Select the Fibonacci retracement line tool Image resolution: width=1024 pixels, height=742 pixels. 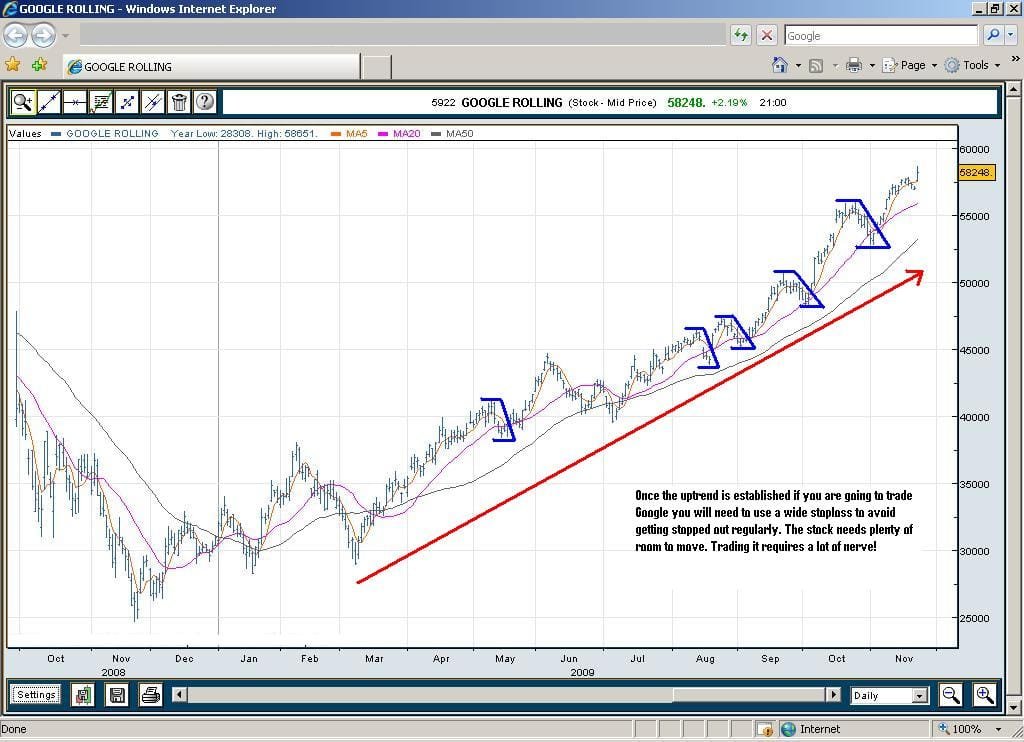127,102
